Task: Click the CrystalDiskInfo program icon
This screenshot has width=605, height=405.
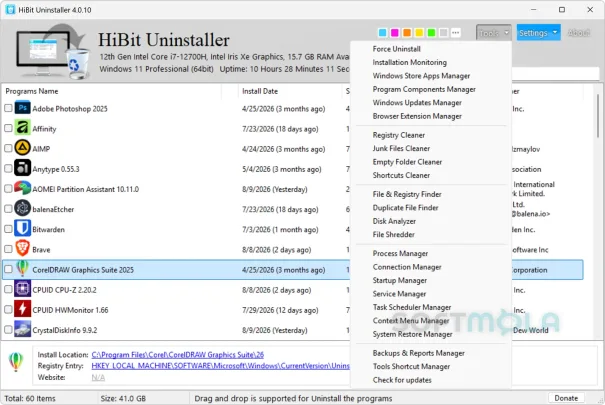Action: pos(22,329)
